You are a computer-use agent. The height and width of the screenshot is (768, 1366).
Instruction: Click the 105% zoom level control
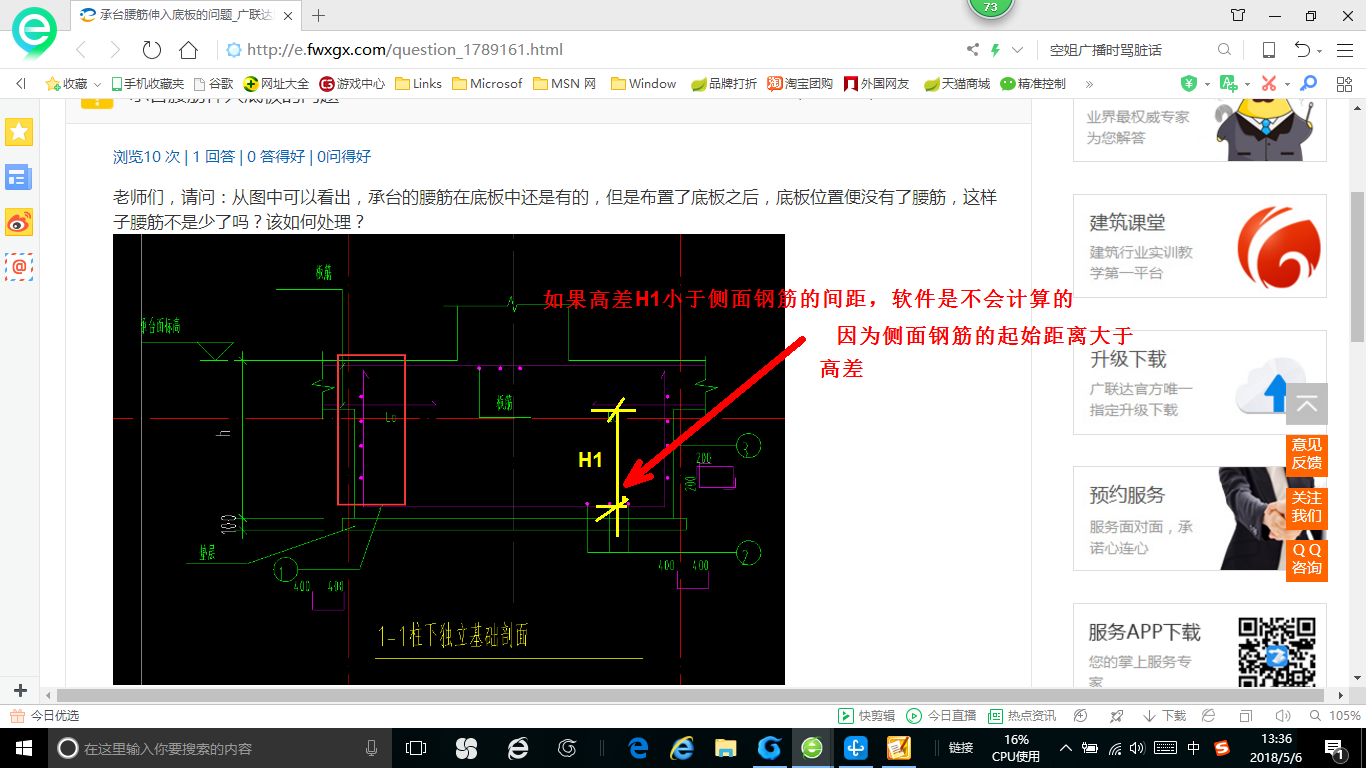1334,716
